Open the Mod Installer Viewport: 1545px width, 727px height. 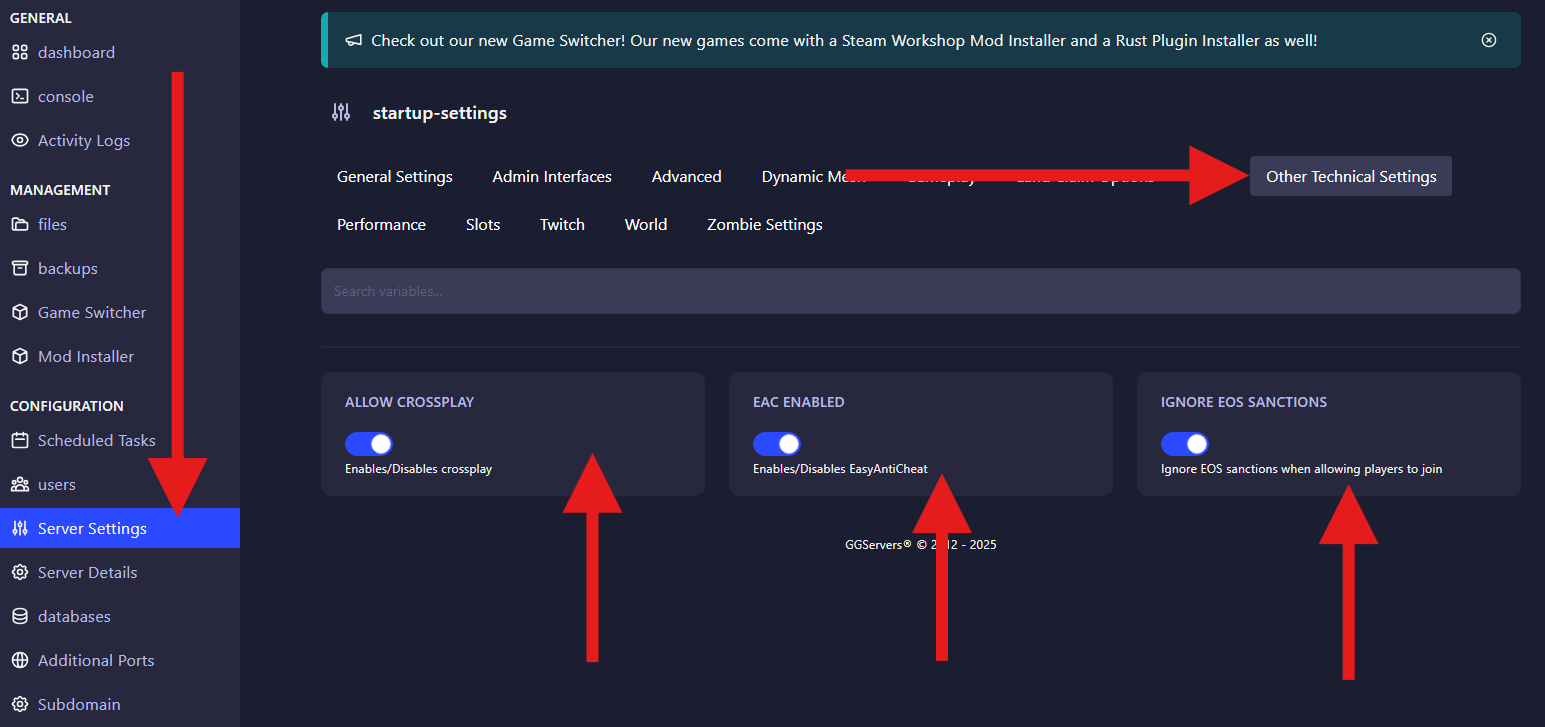click(x=85, y=356)
